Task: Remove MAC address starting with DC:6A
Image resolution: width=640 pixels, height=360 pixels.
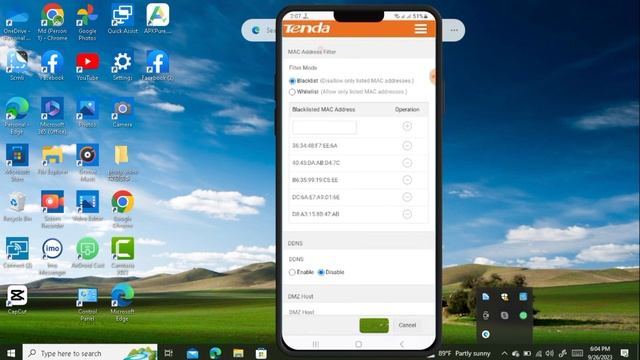Action: tap(407, 197)
